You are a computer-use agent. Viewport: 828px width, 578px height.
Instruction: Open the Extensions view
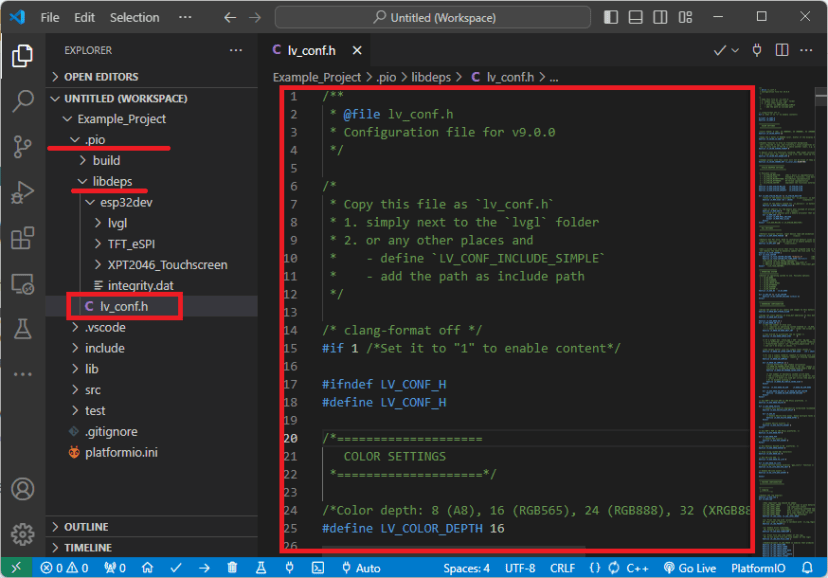(22, 237)
